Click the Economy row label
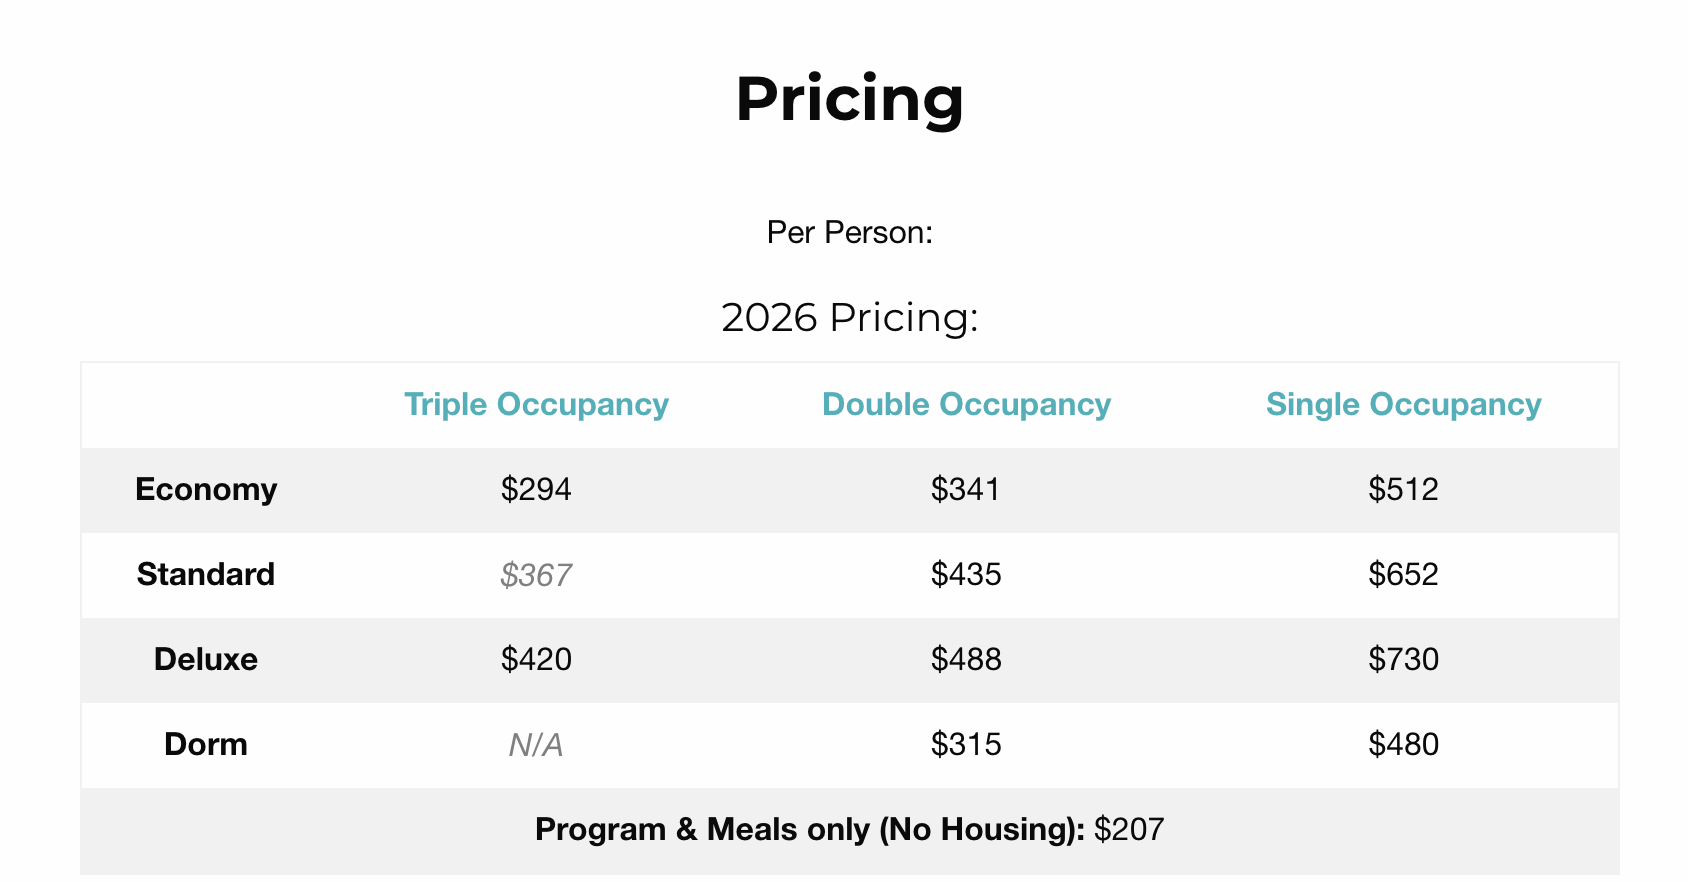 pyautogui.click(x=206, y=489)
